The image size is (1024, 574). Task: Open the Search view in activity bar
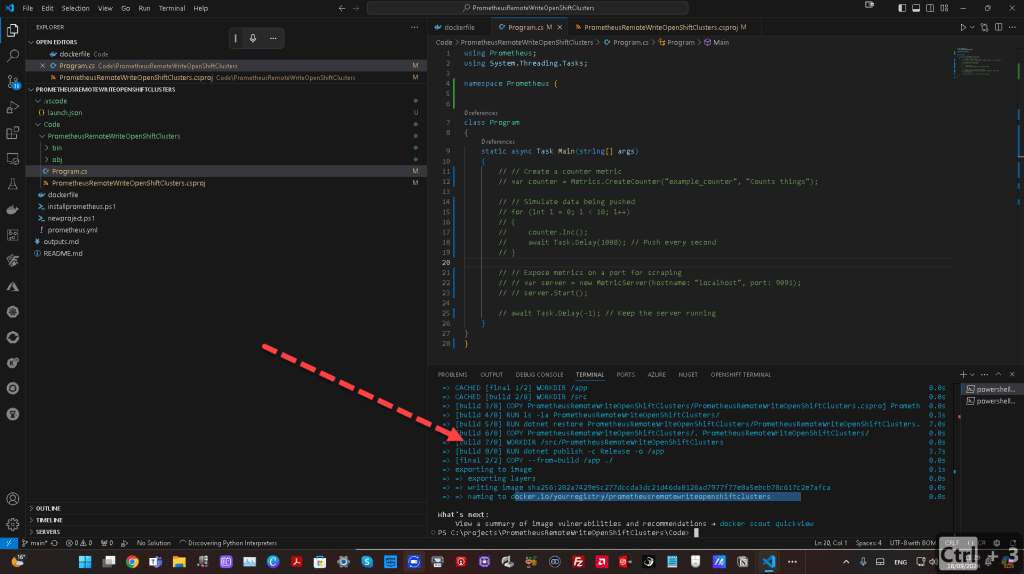coord(12,56)
